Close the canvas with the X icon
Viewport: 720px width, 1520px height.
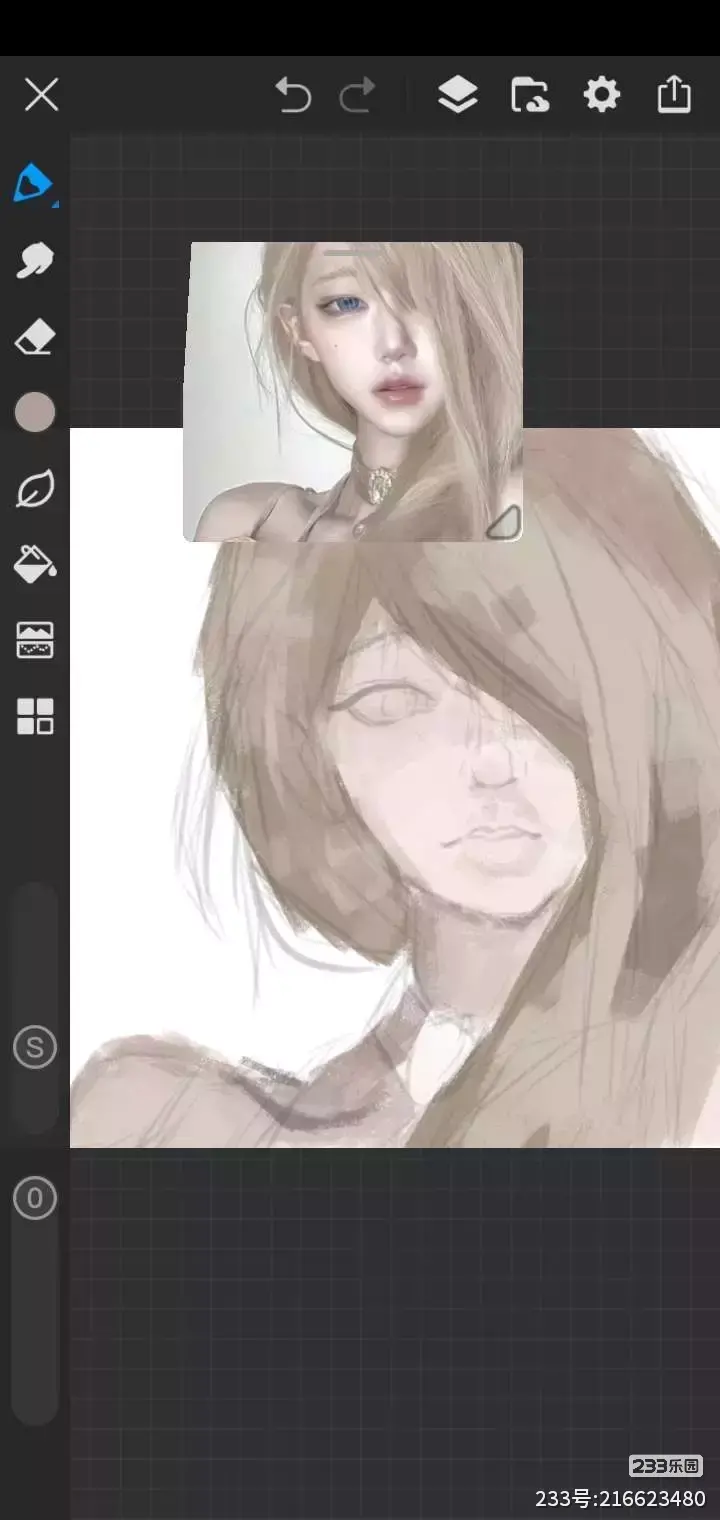point(41,95)
